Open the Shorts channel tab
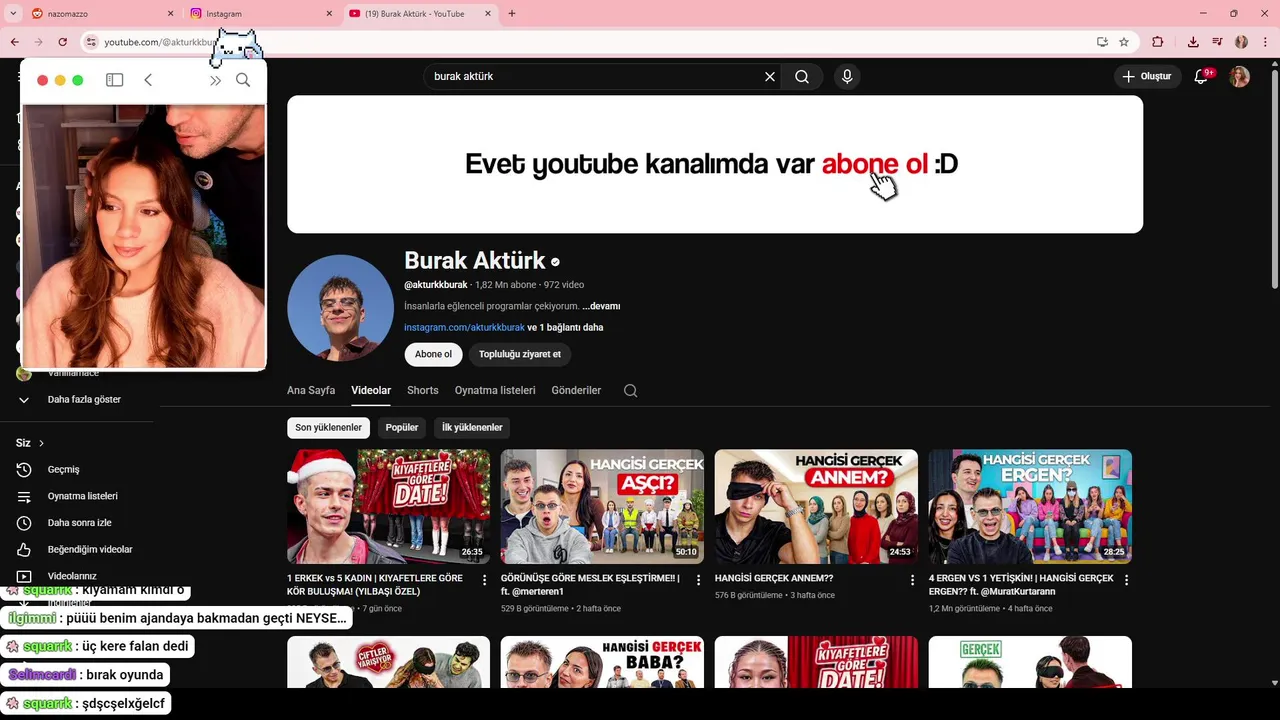 tap(423, 391)
